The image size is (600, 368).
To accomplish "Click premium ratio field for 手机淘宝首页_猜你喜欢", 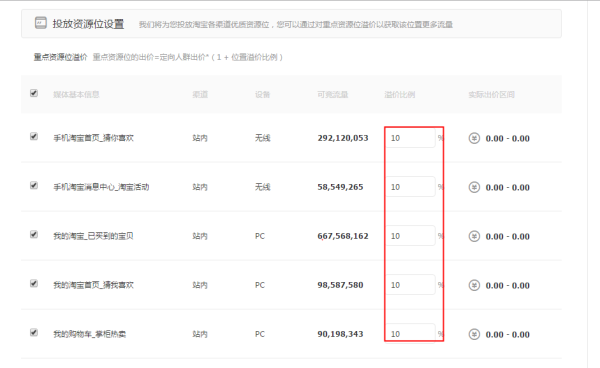I will (x=411, y=138).
